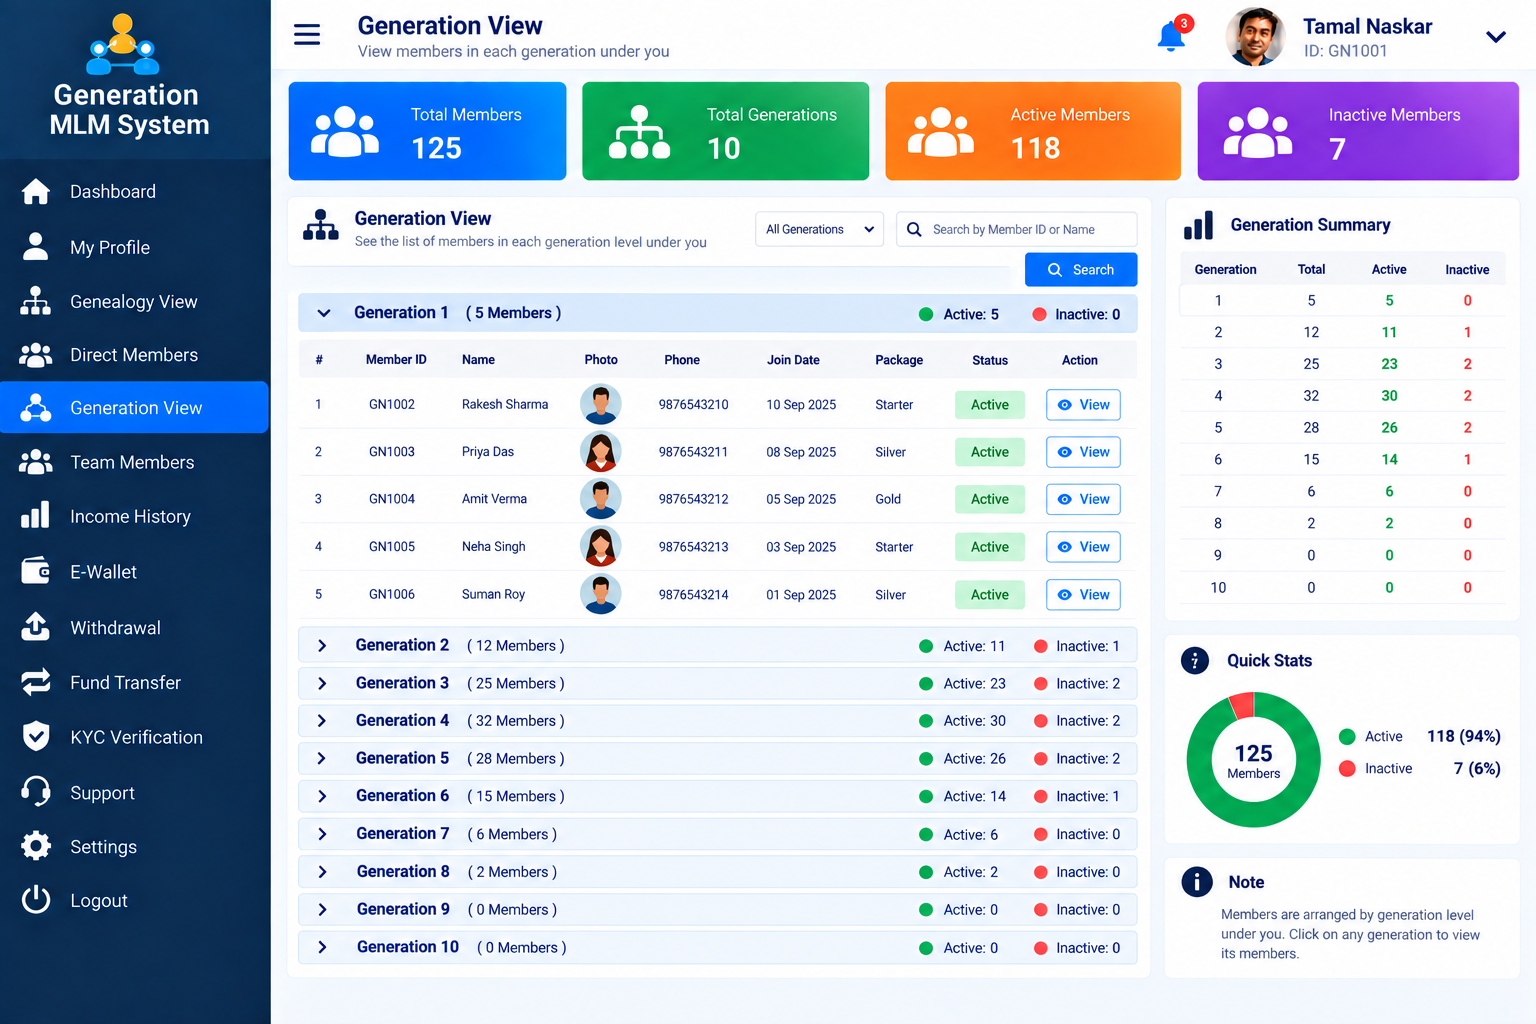Viewport: 1536px width, 1024px height.
Task: View details for Rakesh Sharma
Action: (1083, 405)
